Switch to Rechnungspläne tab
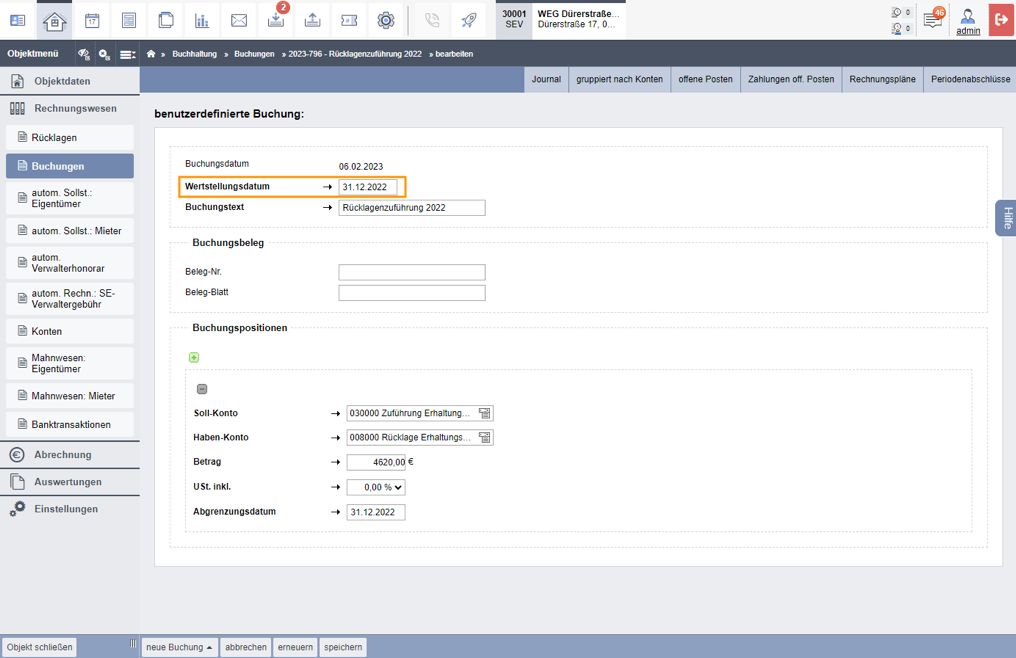The image size is (1016, 658). (x=883, y=79)
